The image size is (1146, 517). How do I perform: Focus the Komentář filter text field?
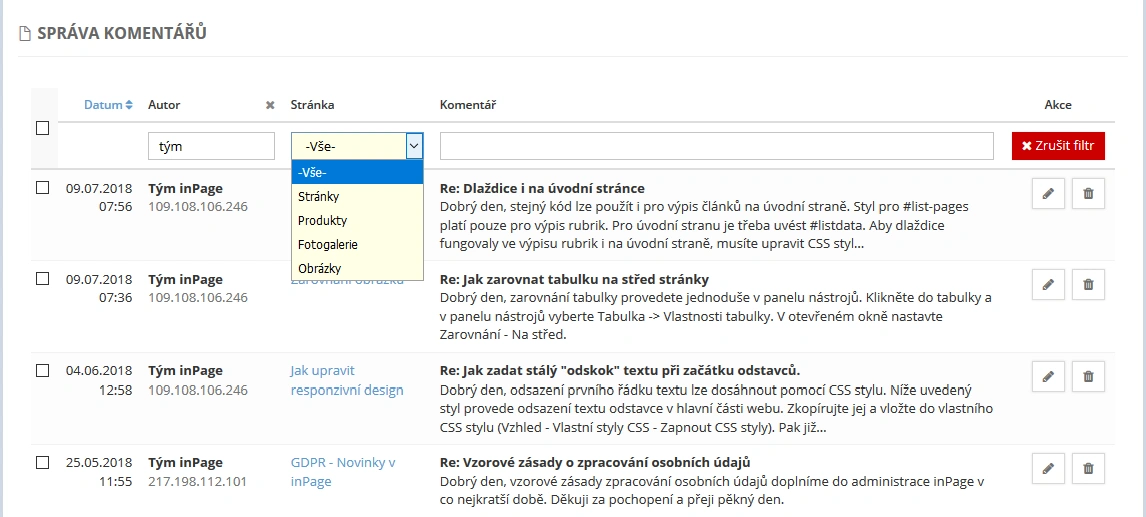[x=716, y=146]
